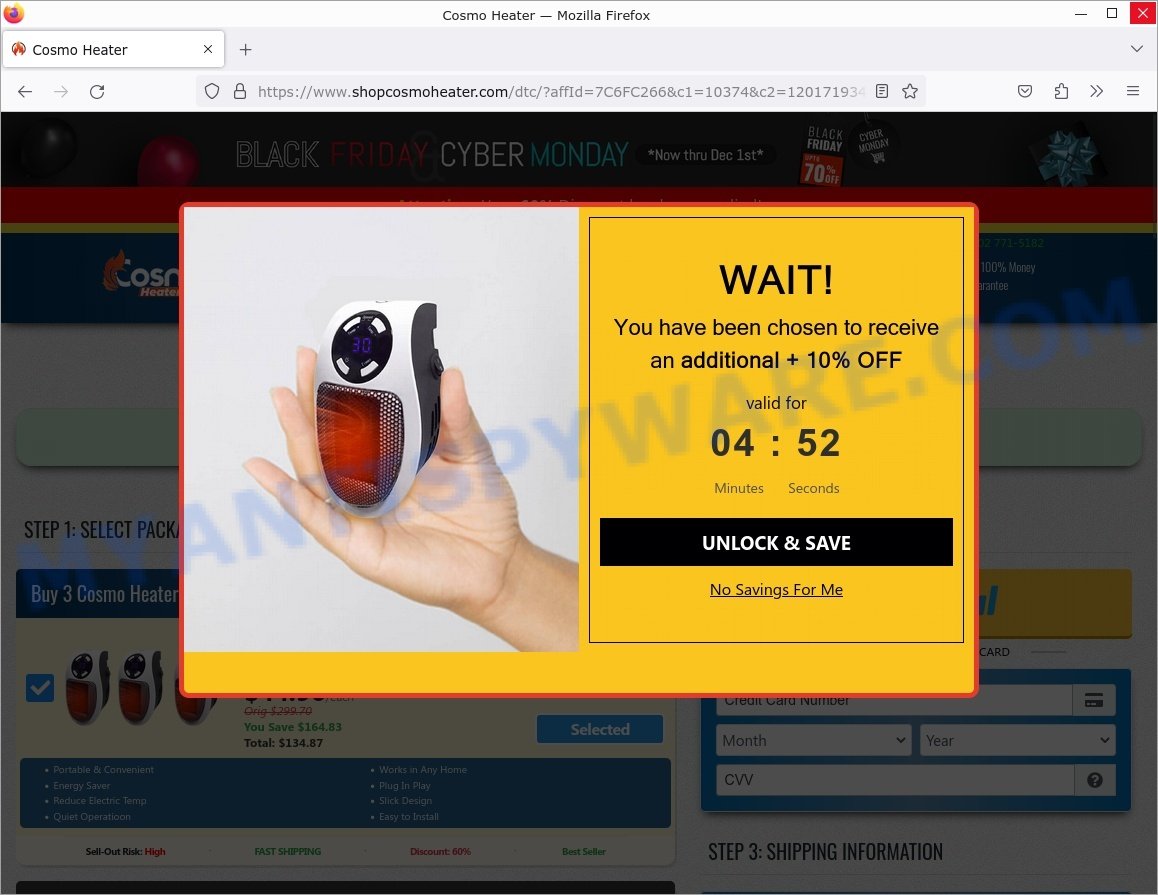The image size is (1158, 895).
Task: Click the forward navigation arrow
Action: 61,92
